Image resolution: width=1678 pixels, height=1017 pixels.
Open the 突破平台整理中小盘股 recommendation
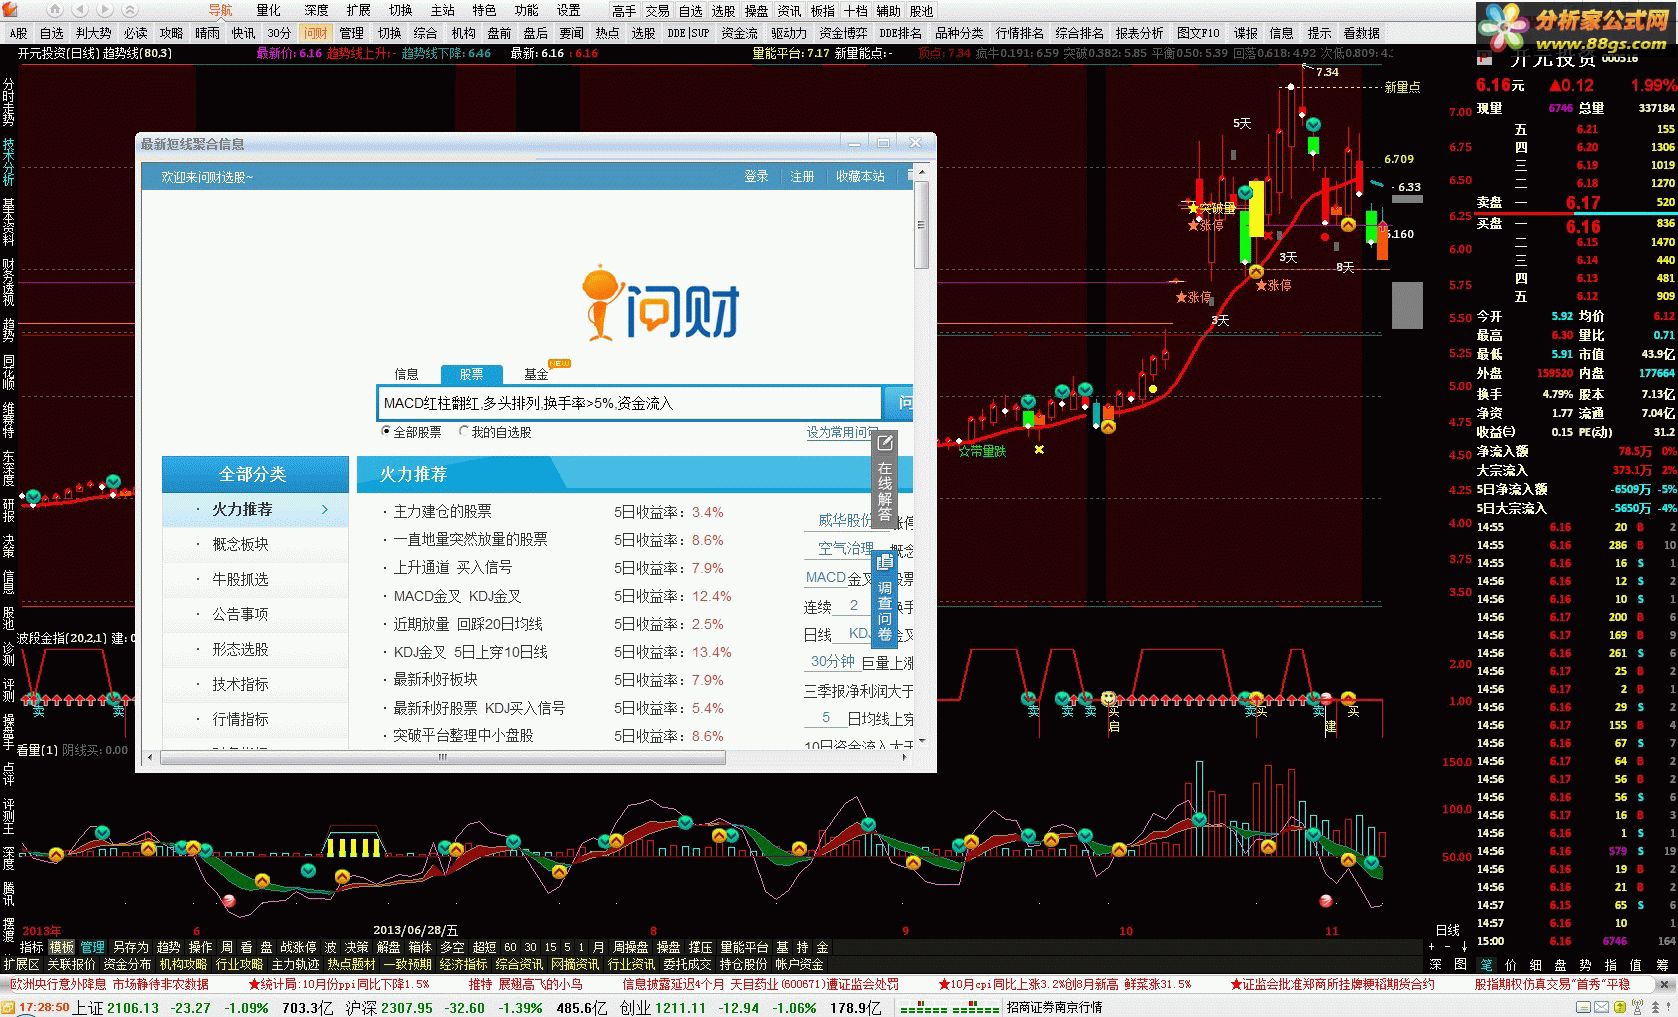(463, 735)
